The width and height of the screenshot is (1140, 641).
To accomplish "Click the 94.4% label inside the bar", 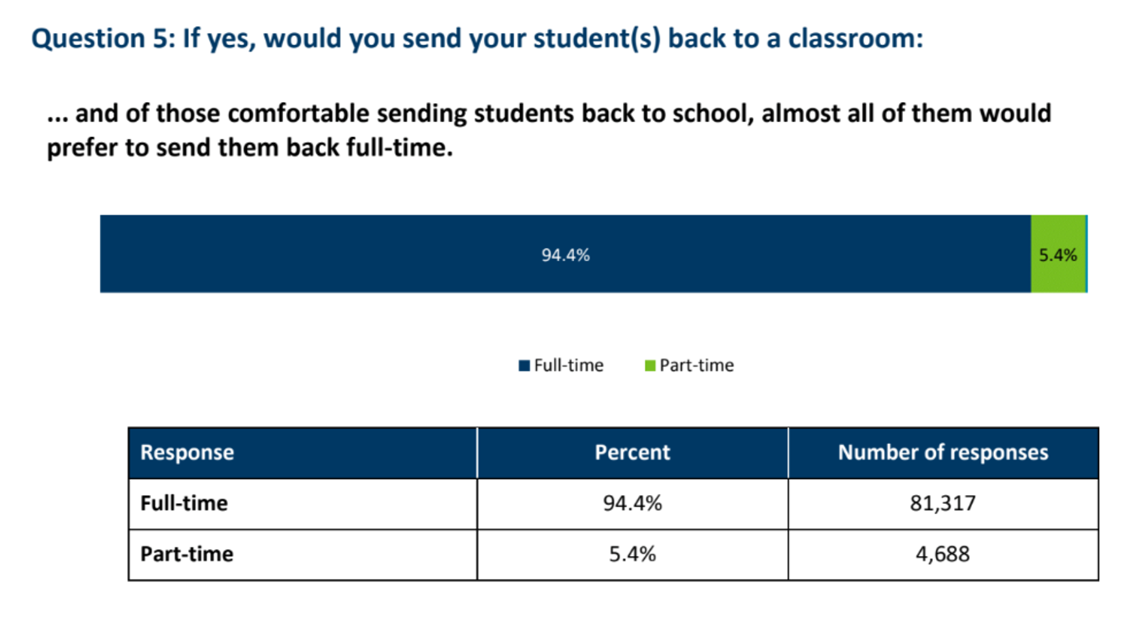I will click(x=566, y=255).
